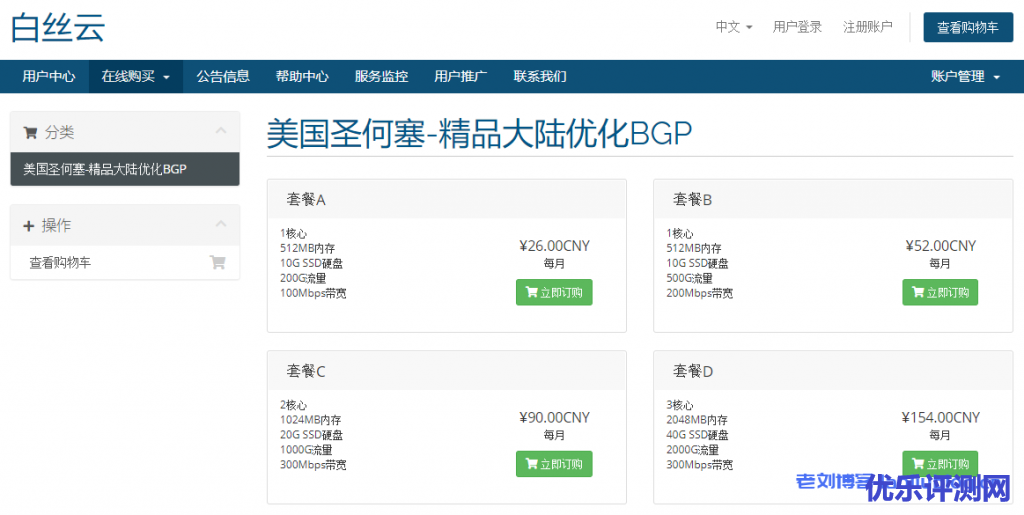Open the 中文 language dropdown

point(734,27)
